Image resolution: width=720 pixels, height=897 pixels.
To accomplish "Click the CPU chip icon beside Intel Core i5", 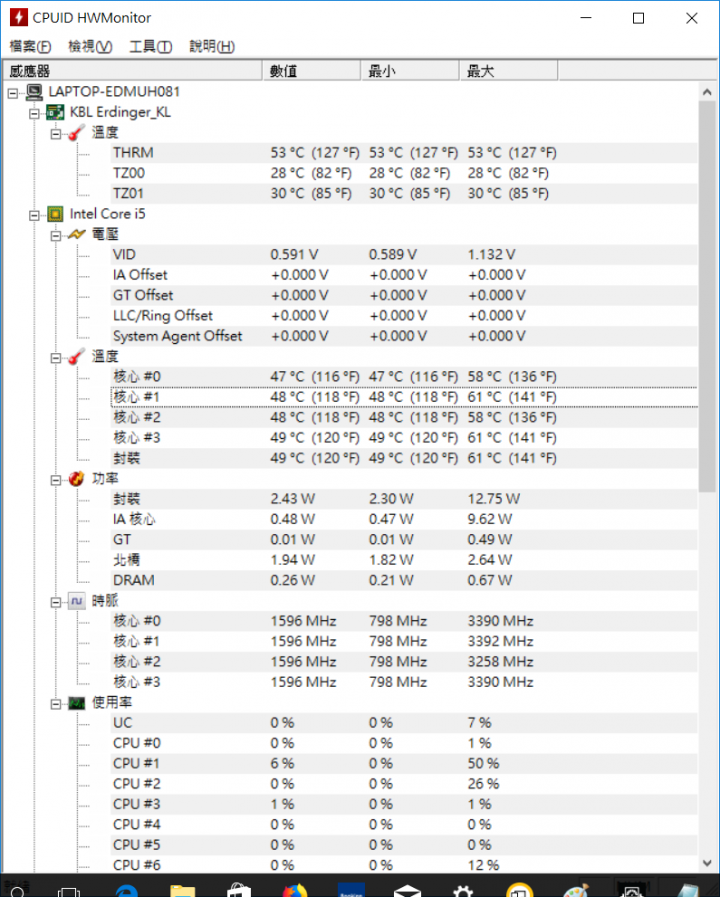I will [x=55, y=214].
